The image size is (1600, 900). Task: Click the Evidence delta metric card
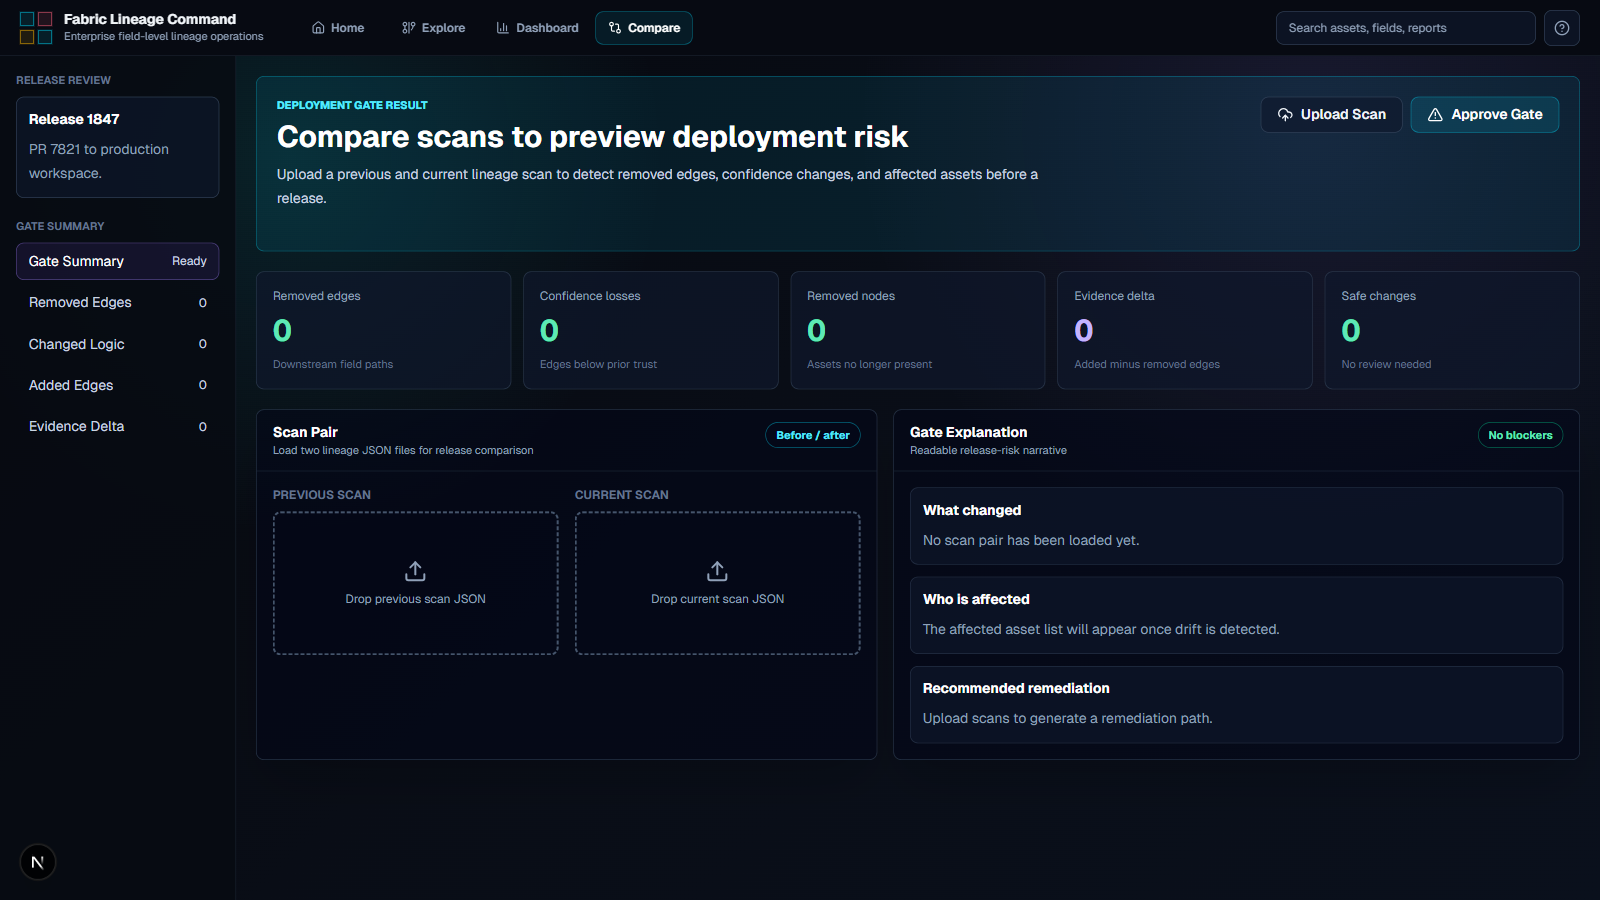tap(1185, 330)
